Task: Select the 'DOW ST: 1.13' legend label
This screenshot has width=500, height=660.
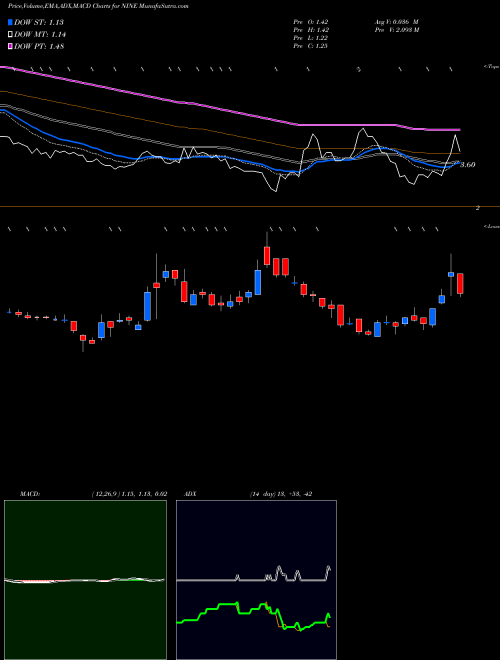Action: 39,22
